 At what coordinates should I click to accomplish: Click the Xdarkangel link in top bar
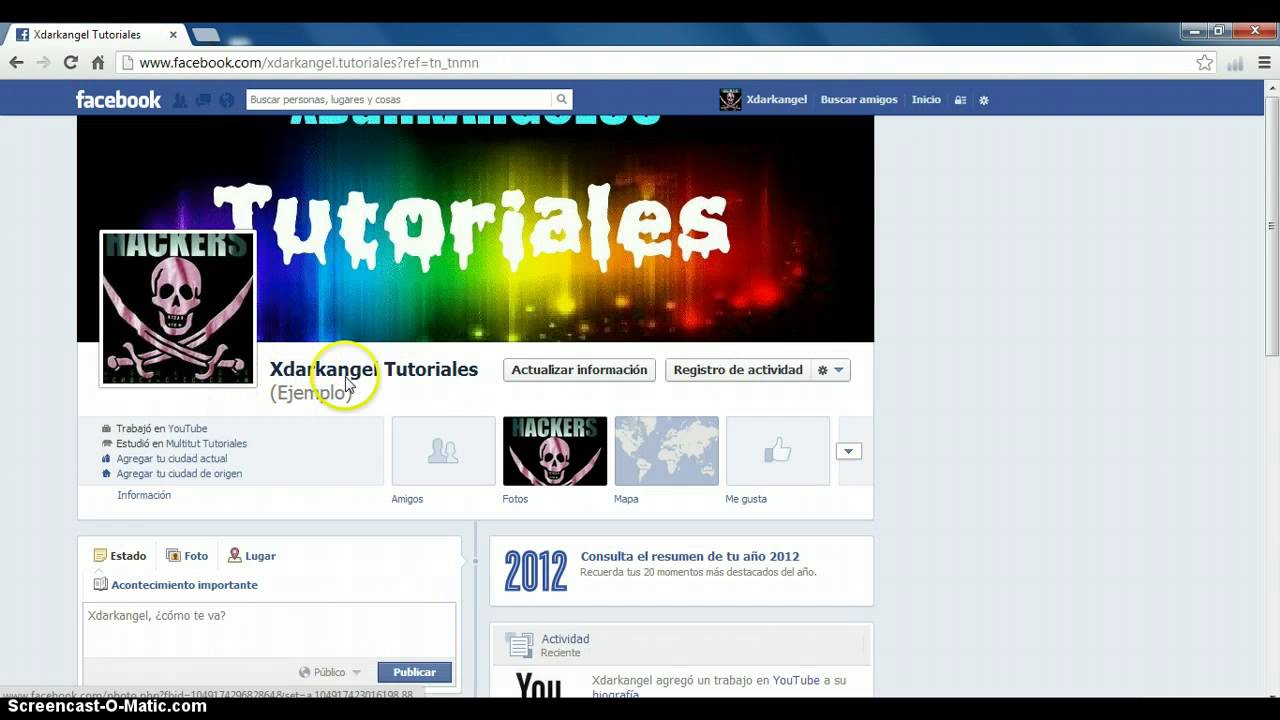[776, 100]
